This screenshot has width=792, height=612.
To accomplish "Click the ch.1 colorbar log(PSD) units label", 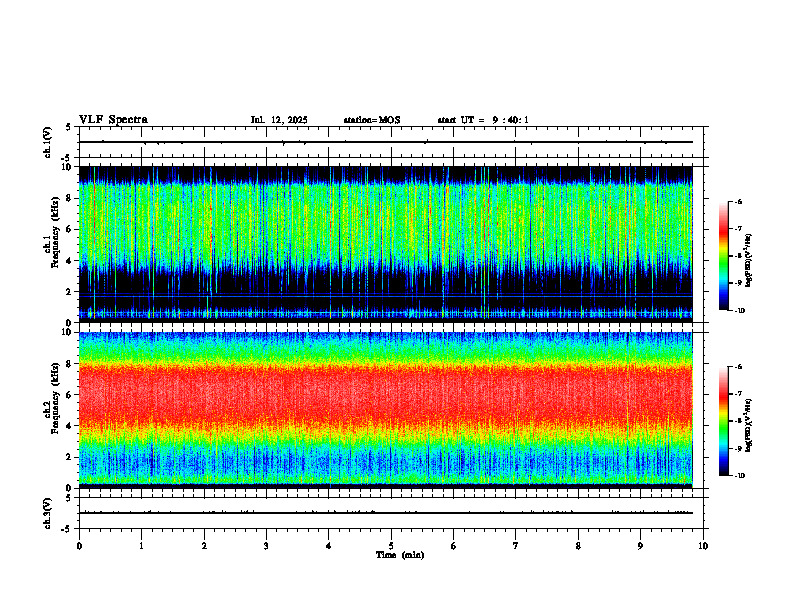I will pos(749,261).
